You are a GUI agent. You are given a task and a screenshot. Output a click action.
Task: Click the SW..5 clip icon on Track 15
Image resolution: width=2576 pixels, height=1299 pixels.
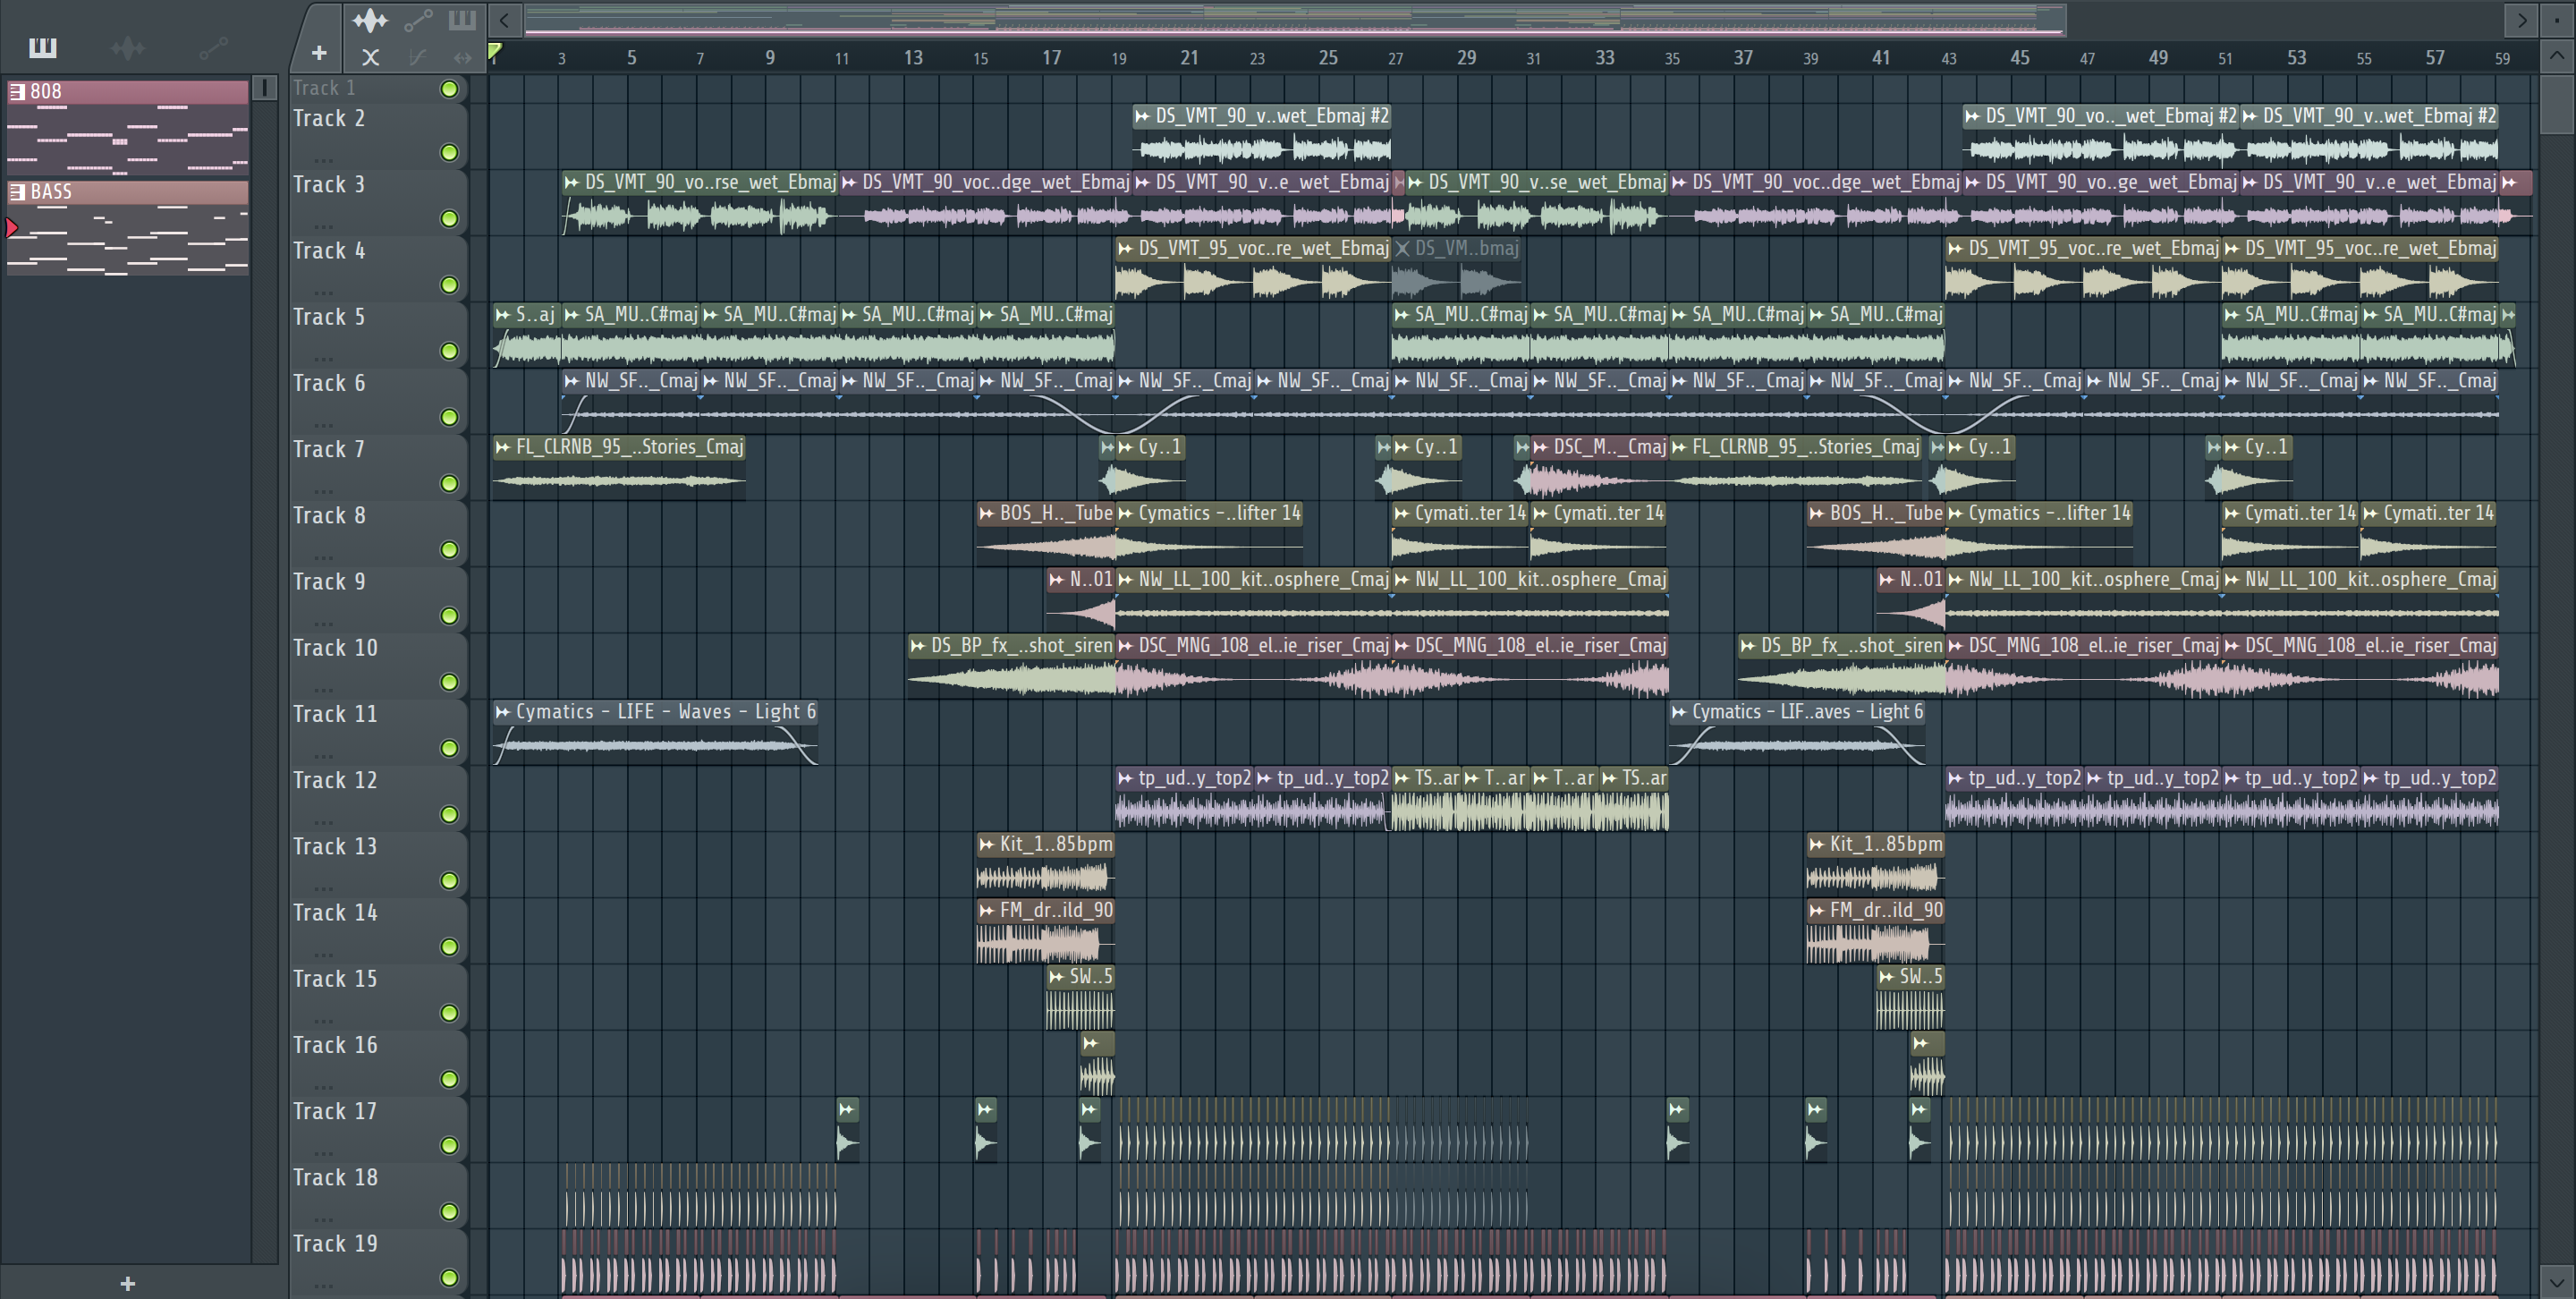[1057, 977]
